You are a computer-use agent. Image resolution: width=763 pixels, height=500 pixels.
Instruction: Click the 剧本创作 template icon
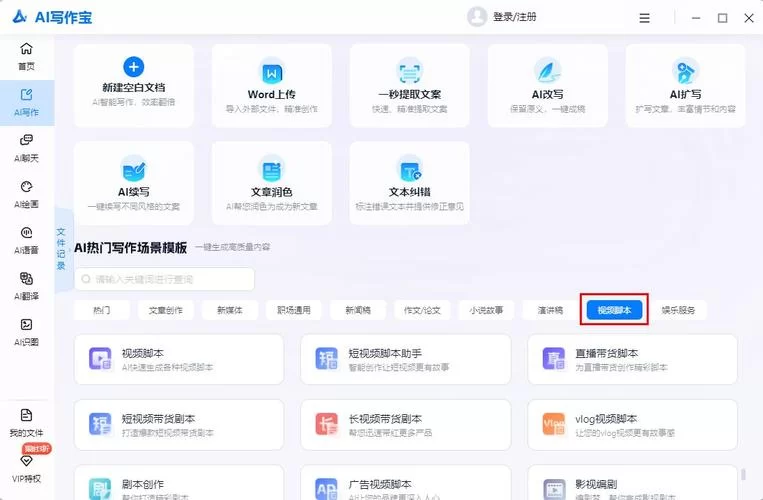coord(100,489)
